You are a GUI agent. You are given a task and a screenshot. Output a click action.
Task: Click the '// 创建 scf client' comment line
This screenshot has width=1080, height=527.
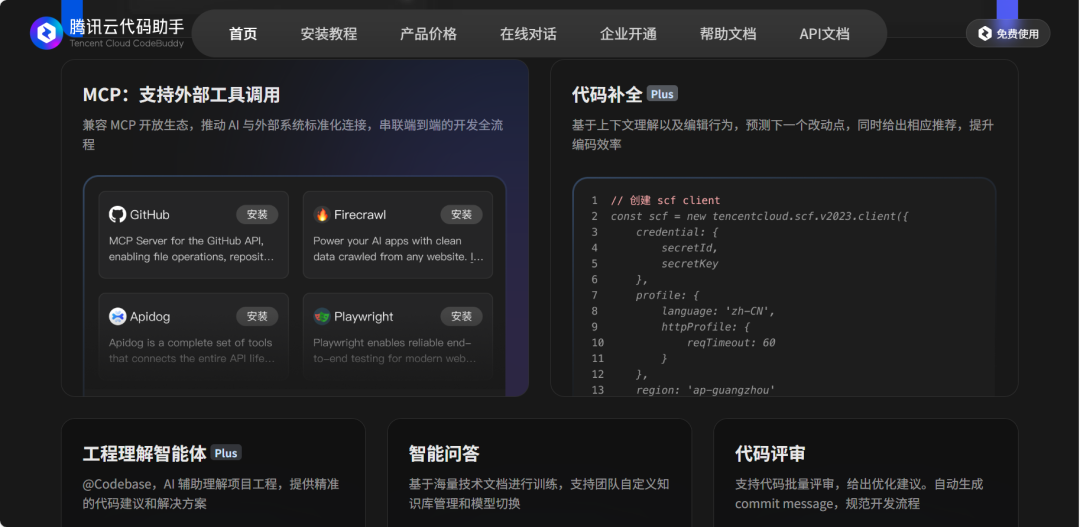click(x=665, y=200)
